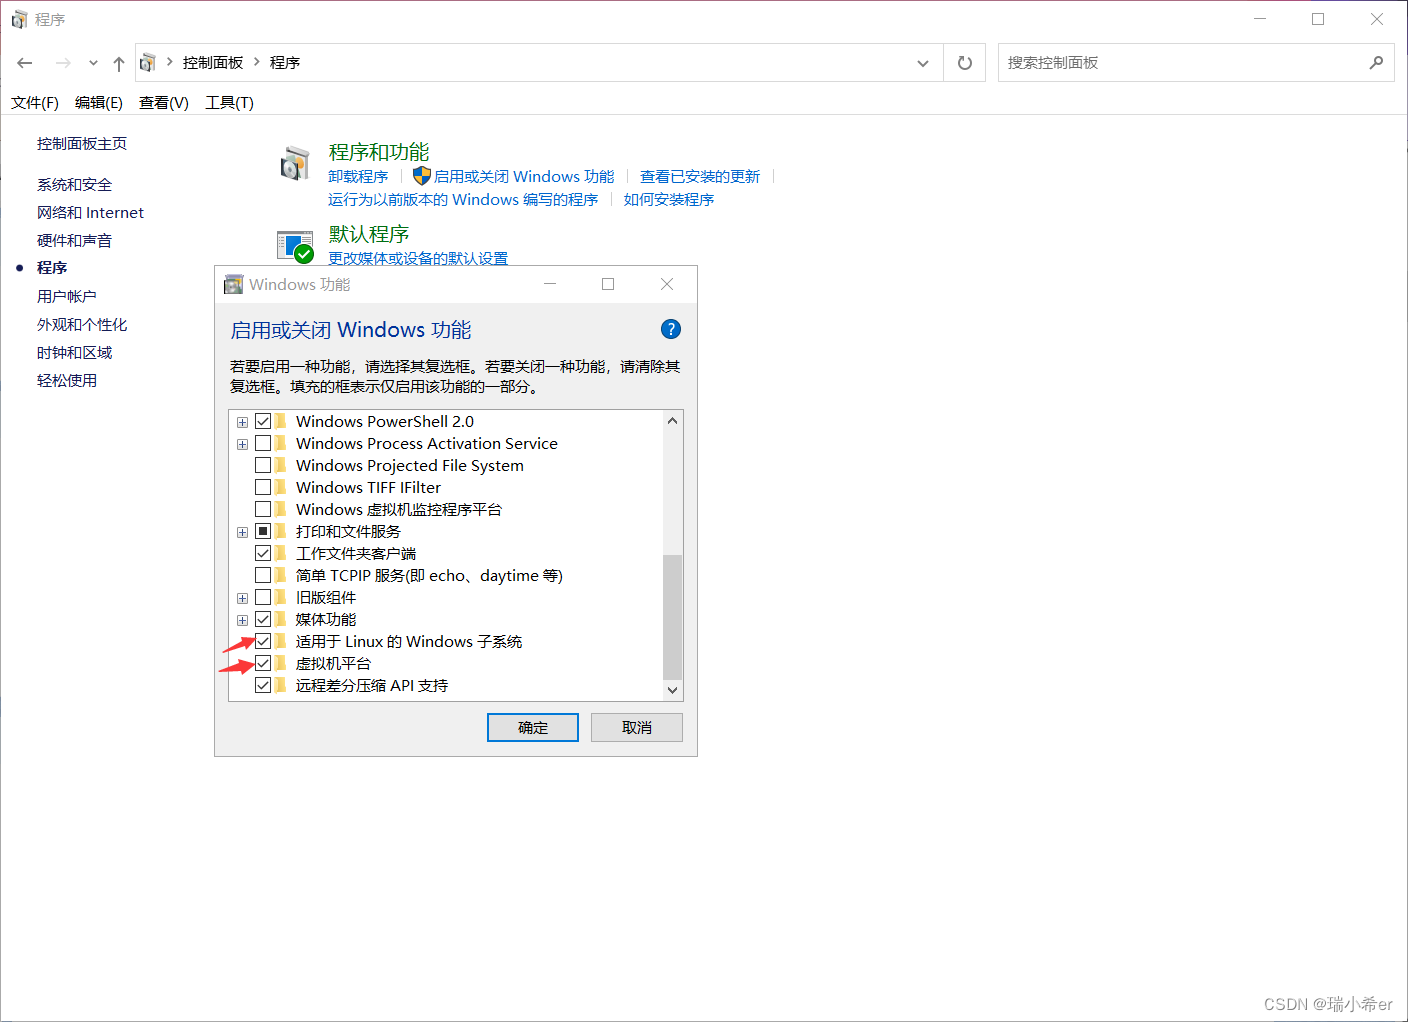The image size is (1408, 1022).
Task: Click the back arrow in navigation bar
Action: click(x=25, y=63)
